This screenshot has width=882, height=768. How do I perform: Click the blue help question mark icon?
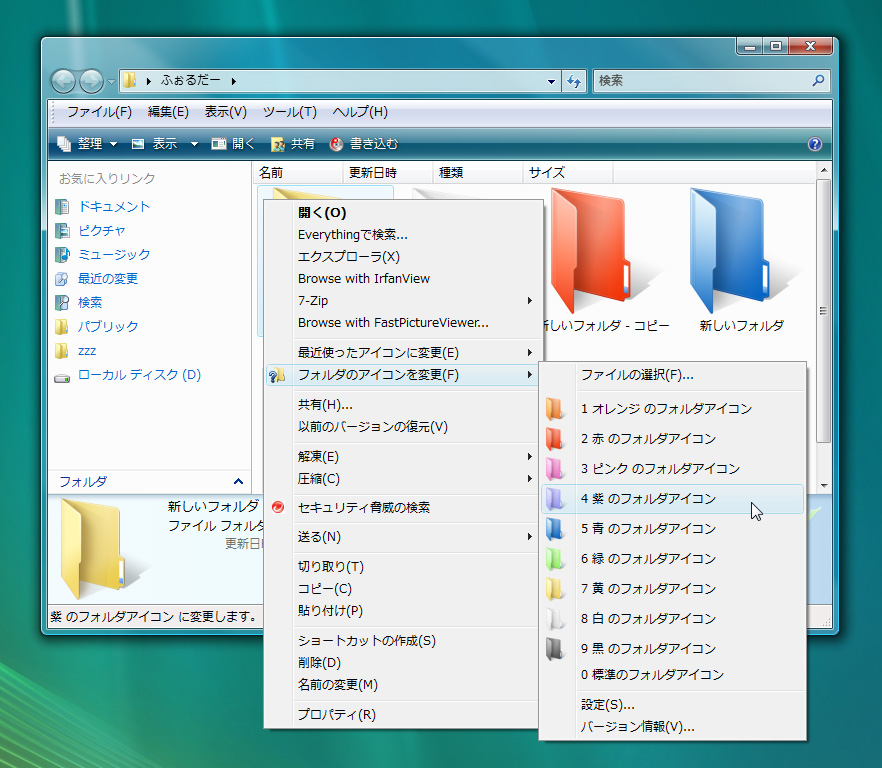(x=815, y=143)
